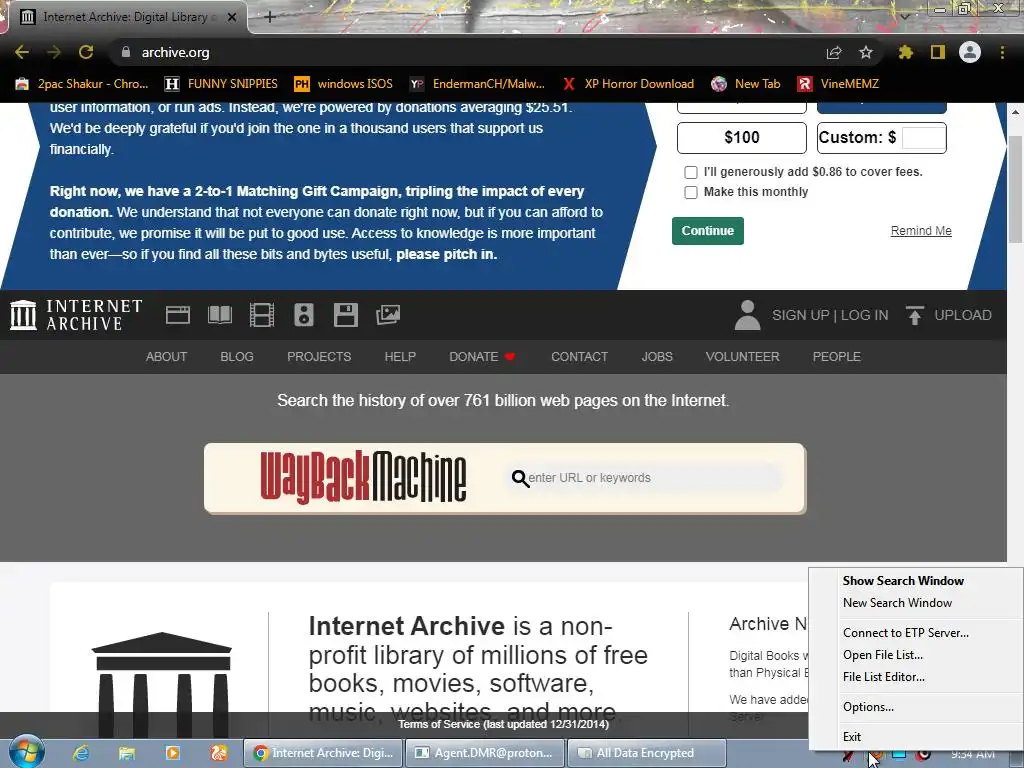Viewport: 1024px width, 768px height.
Task: Open the Audio speaker icon
Action: [304, 315]
